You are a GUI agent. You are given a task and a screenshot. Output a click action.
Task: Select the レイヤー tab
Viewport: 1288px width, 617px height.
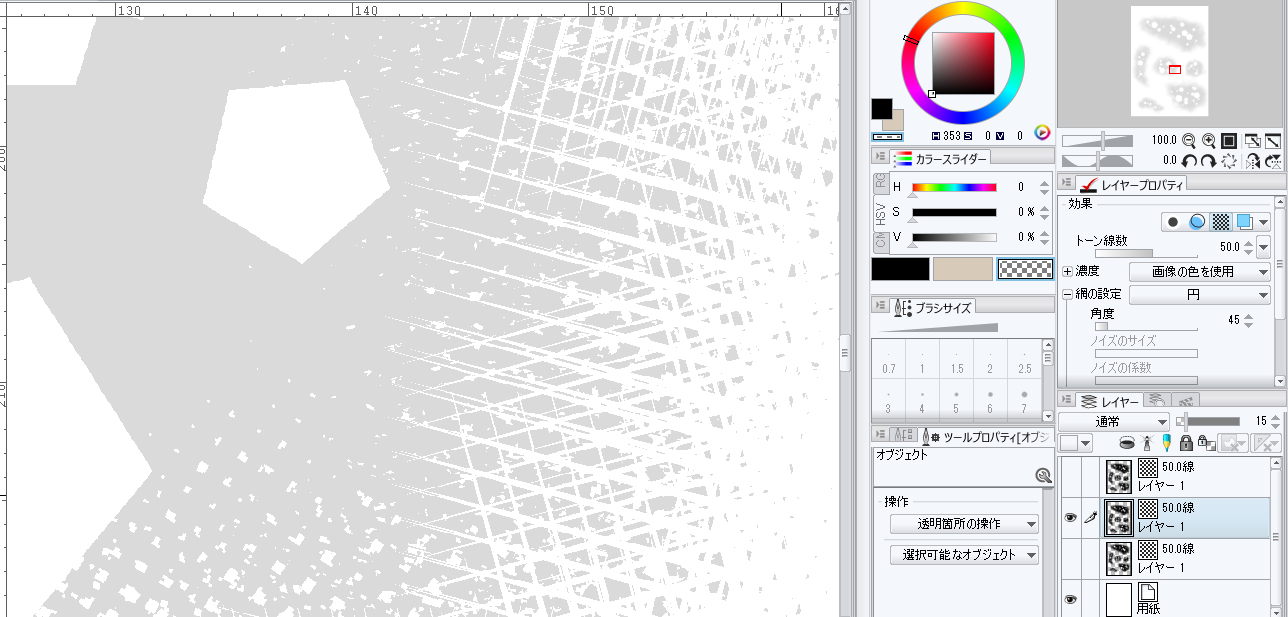(1109, 400)
